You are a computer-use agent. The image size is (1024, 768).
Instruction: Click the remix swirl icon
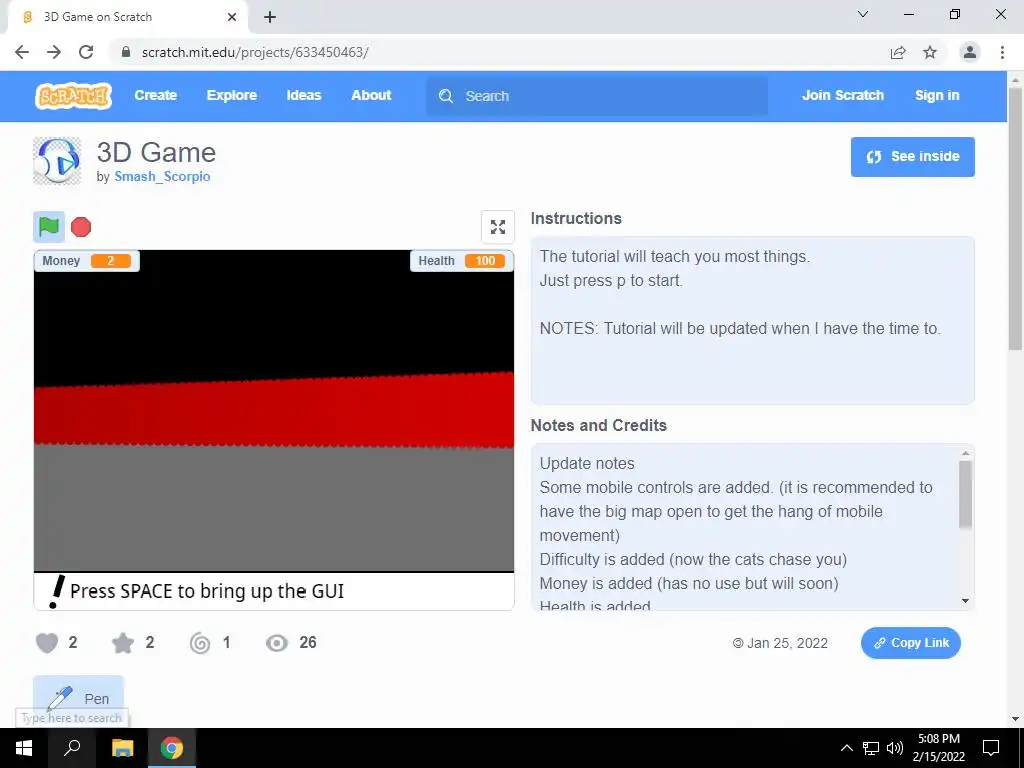[200, 643]
